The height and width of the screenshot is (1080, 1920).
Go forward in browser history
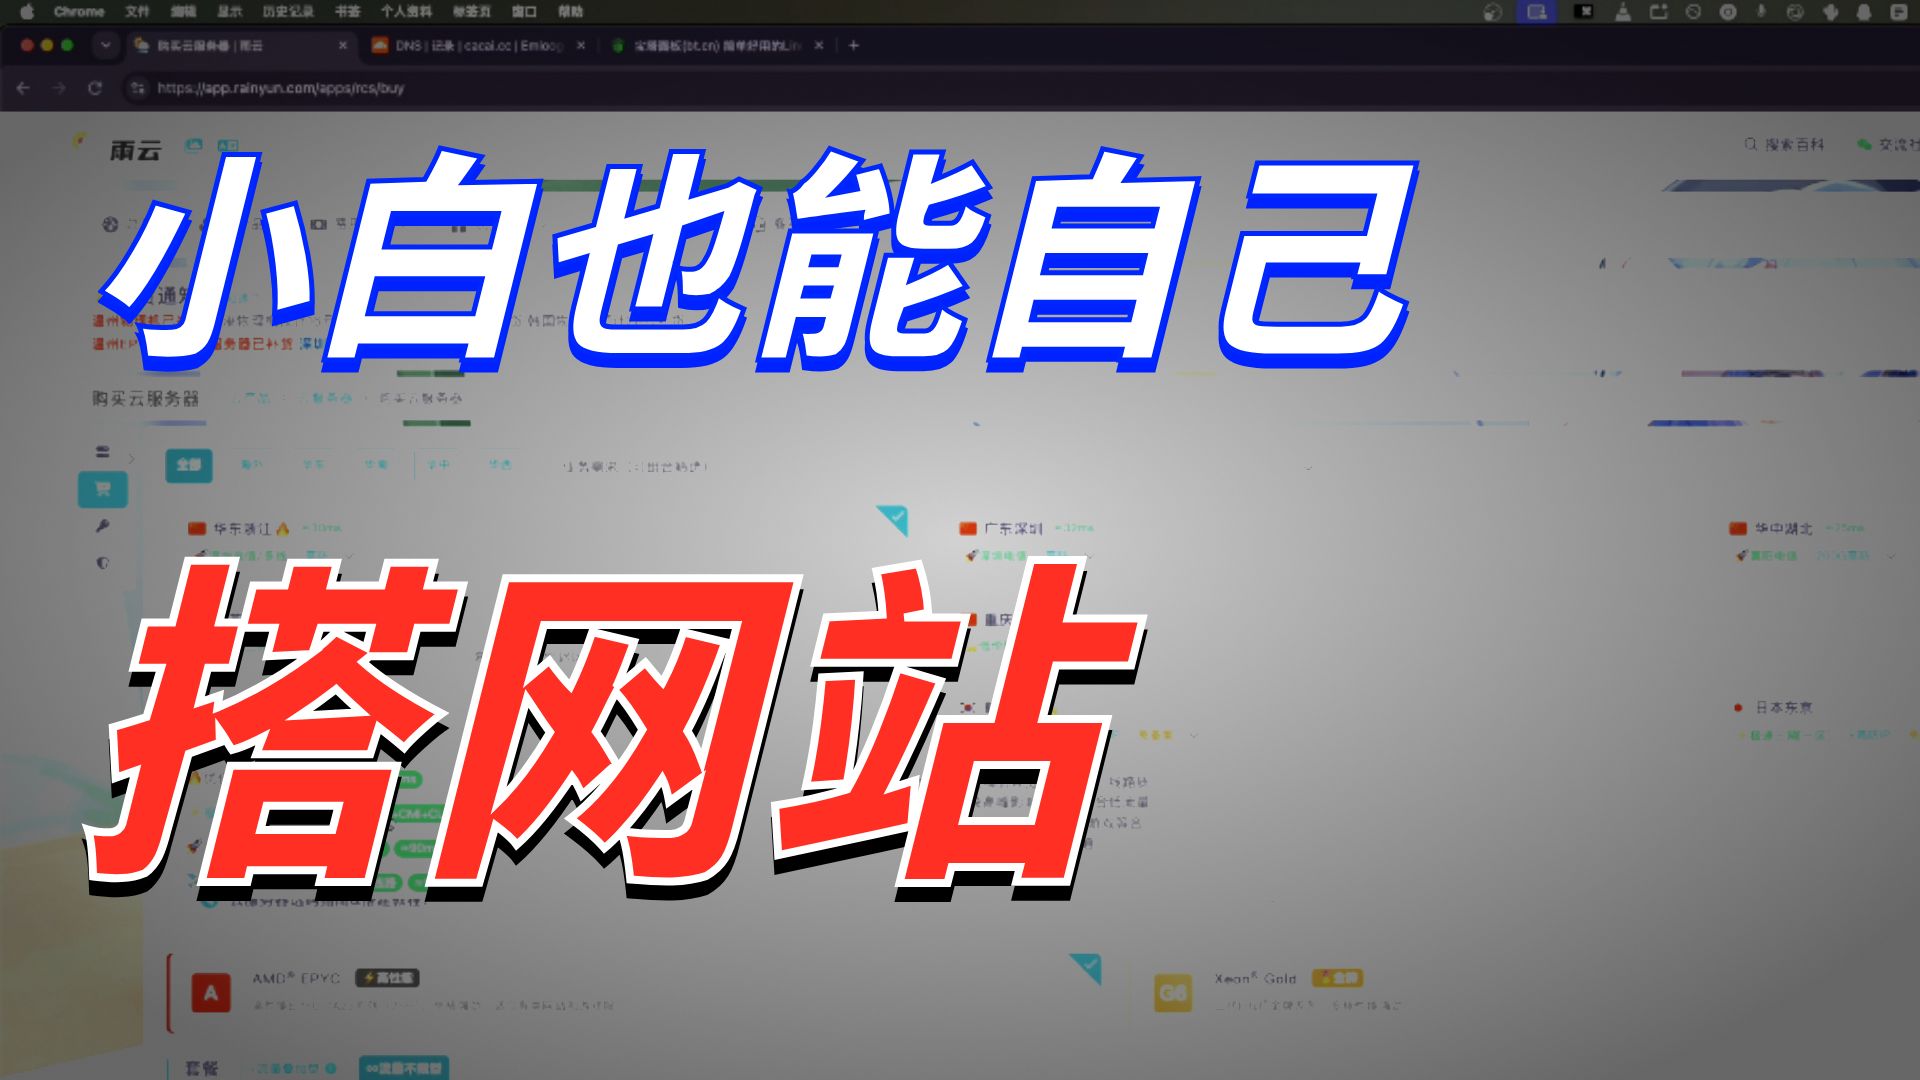pos(59,88)
